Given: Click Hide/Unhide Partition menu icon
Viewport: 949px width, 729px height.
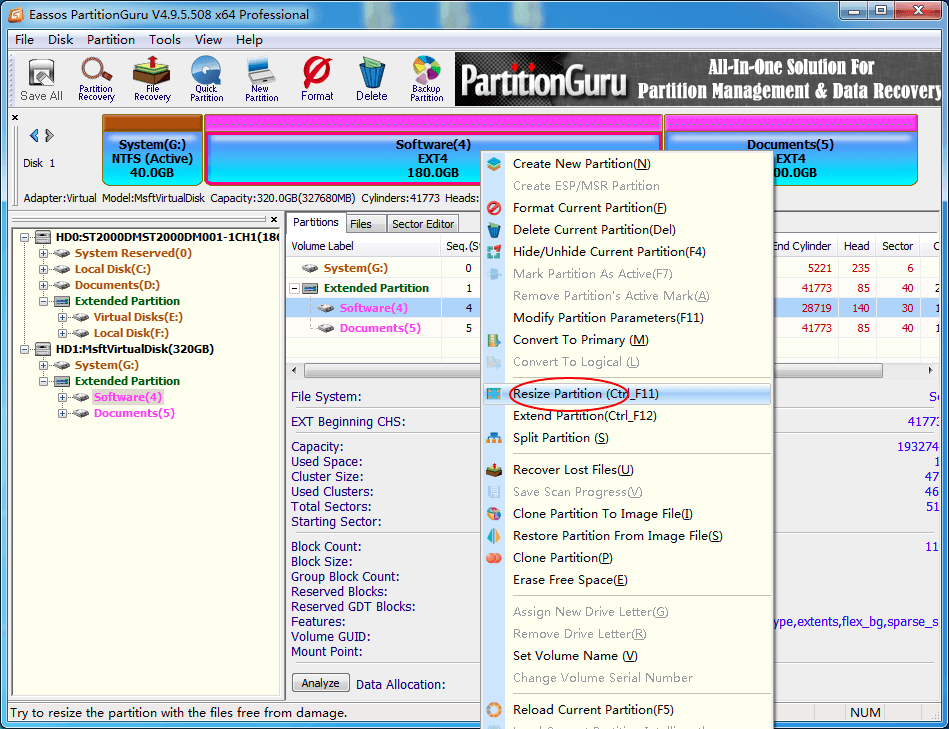Looking at the screenshot, I should (x=494, y=252).
